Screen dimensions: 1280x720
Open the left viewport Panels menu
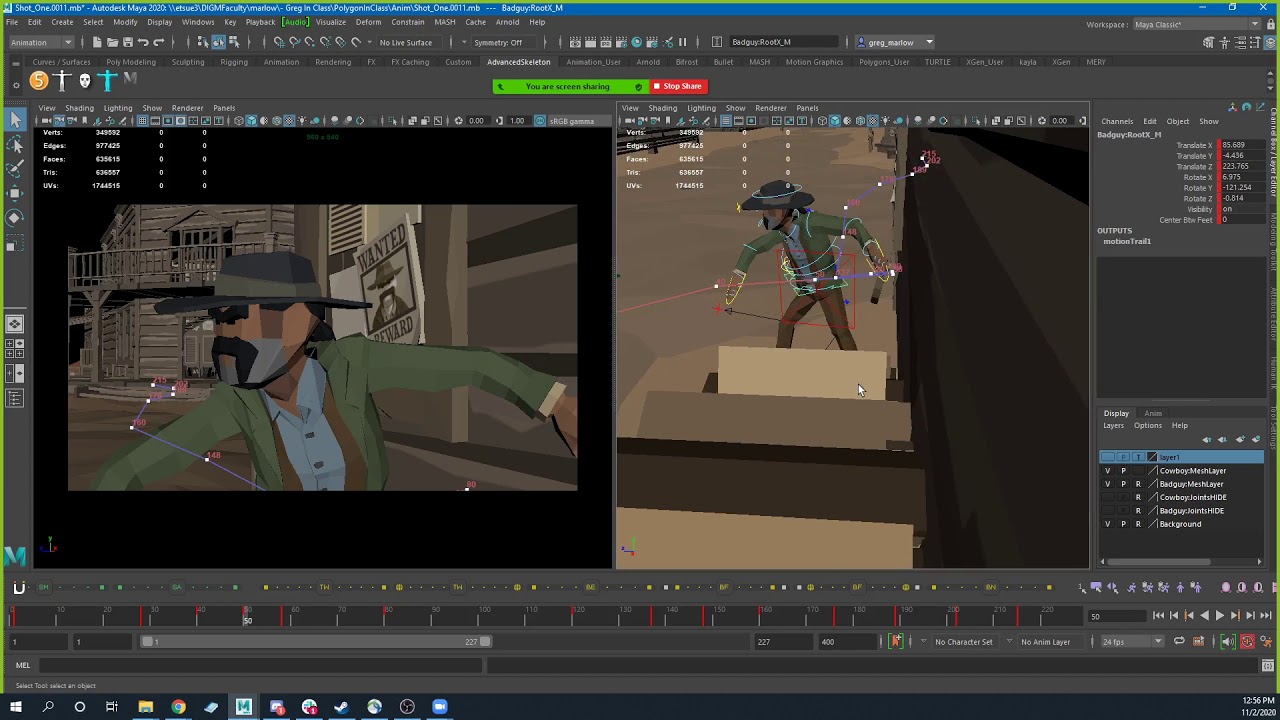tap(224, 108)
